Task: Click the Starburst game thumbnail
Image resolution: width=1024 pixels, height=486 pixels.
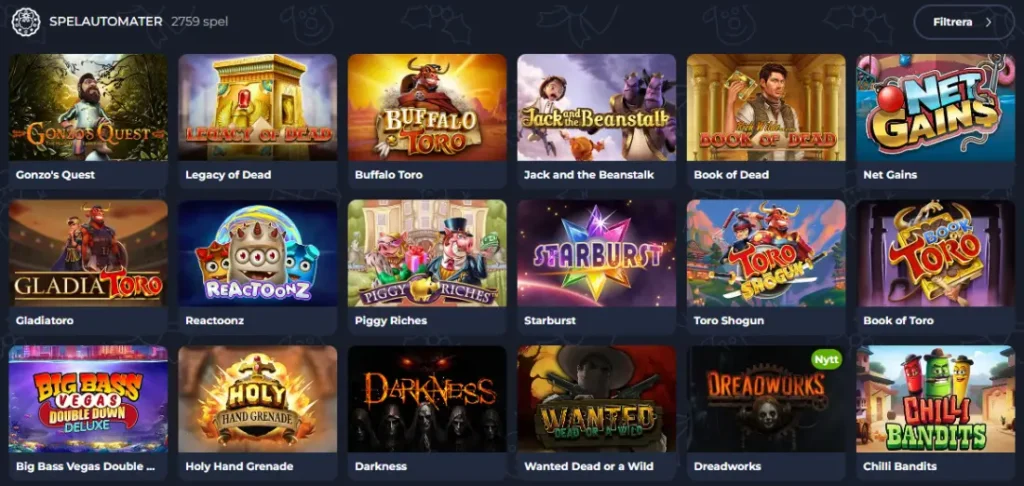Action: (596, 253)
